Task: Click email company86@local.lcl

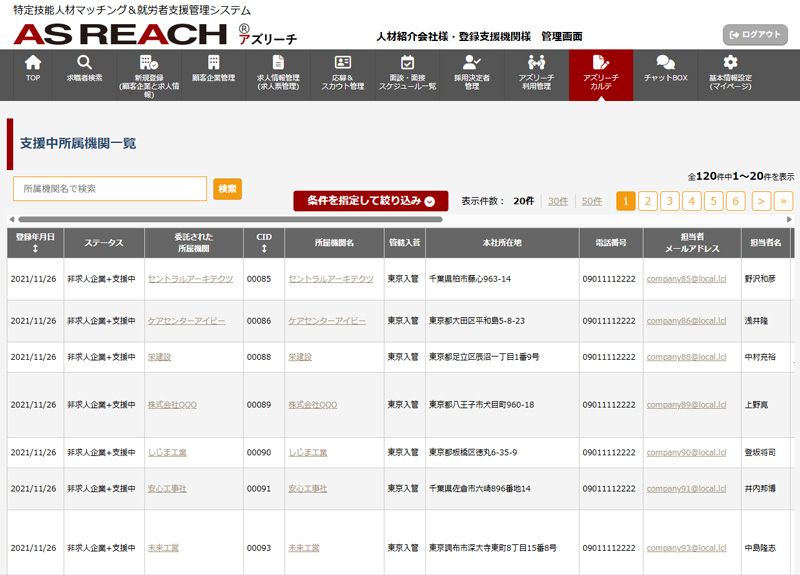Action: click(686, 321)
